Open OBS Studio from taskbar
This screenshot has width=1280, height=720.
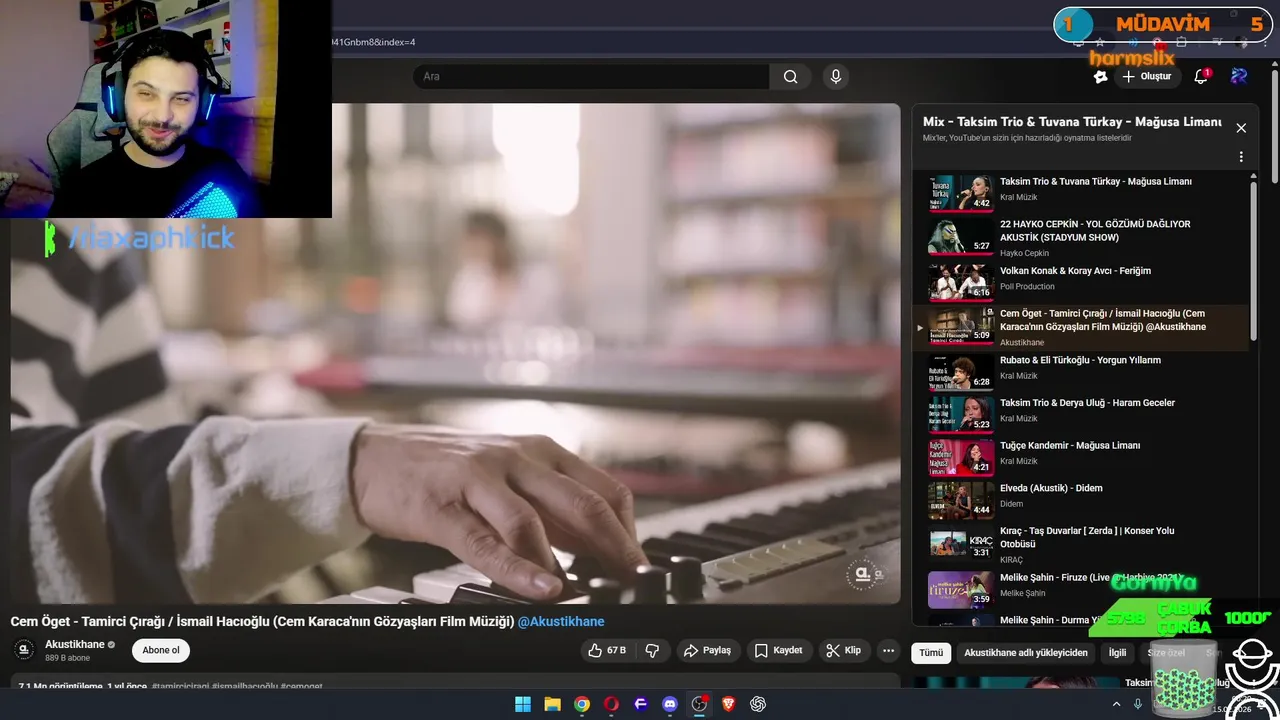pyautogui.click(x=699, y=704)
